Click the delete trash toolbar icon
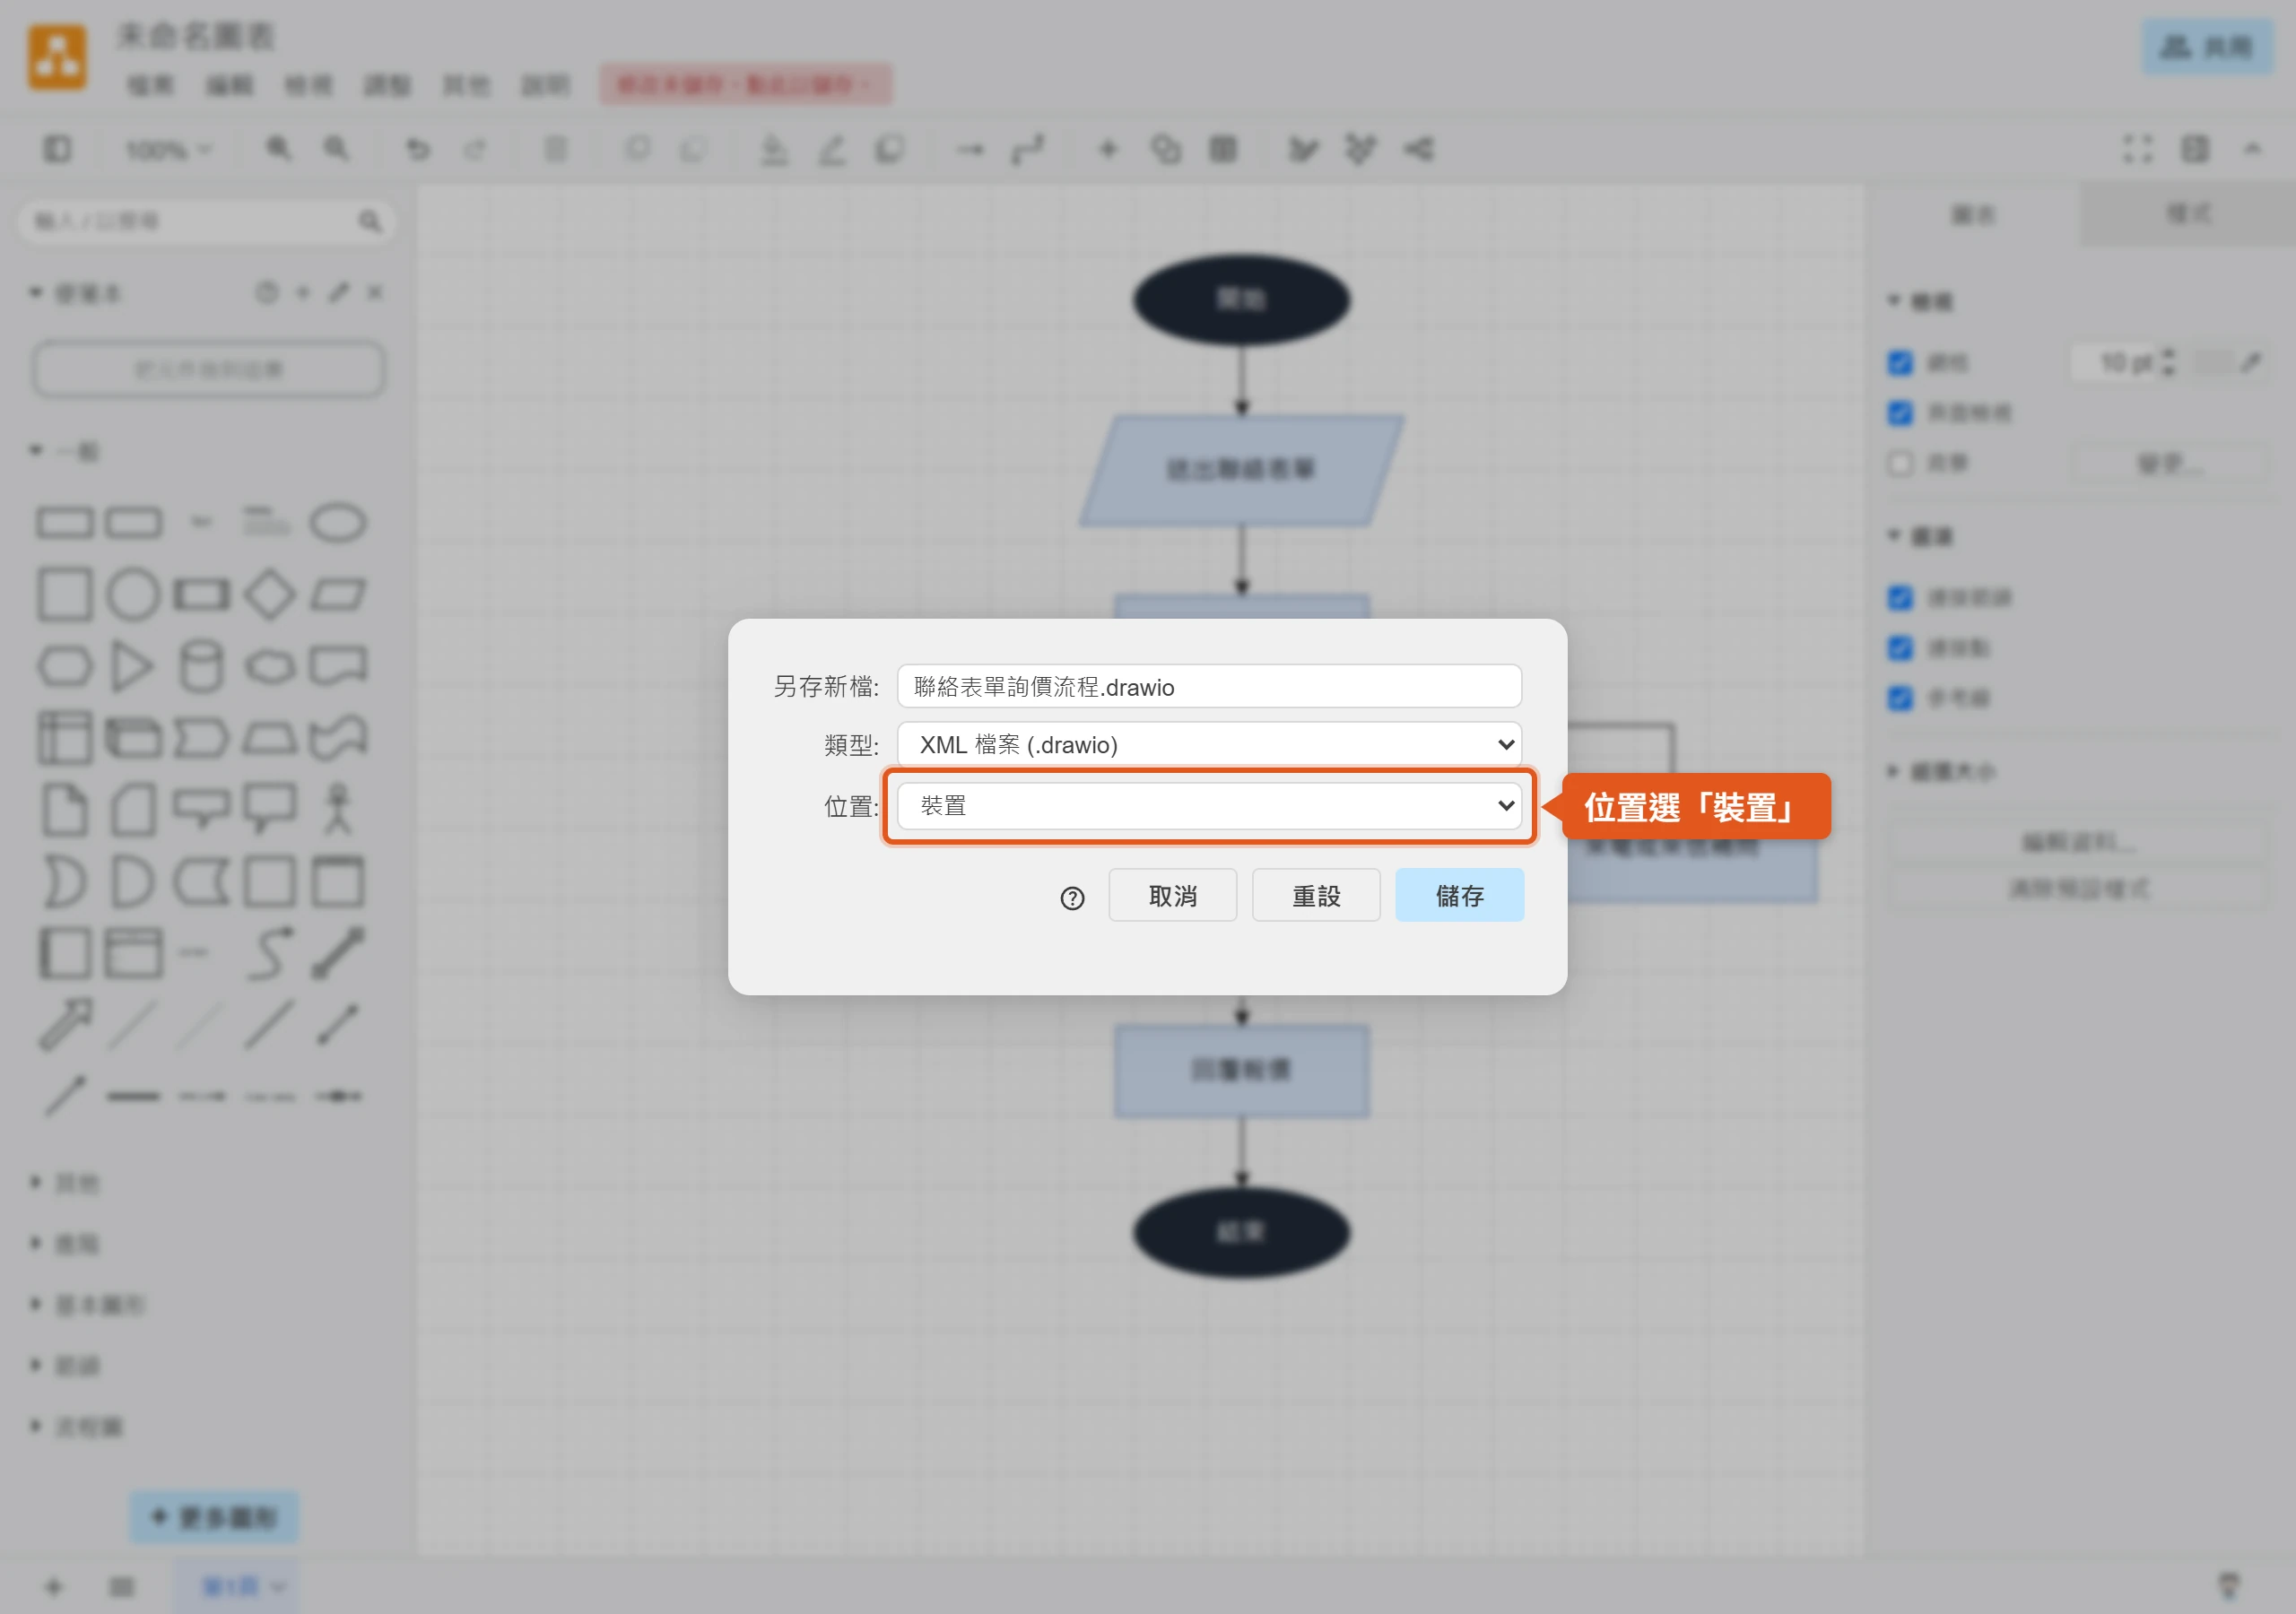Screen dimensions: 2296x1614 coord(556,149)
